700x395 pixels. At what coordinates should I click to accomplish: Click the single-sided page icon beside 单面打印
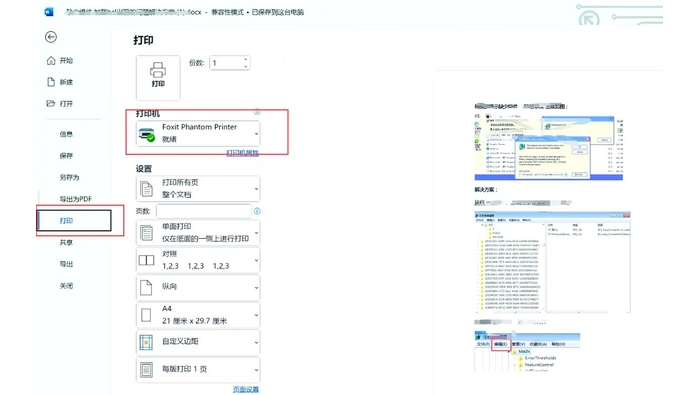146,233
